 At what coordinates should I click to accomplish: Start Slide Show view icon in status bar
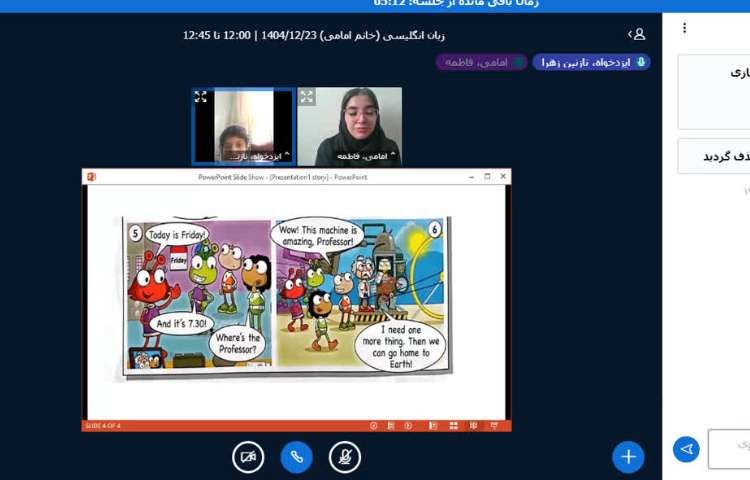point(494,425)
